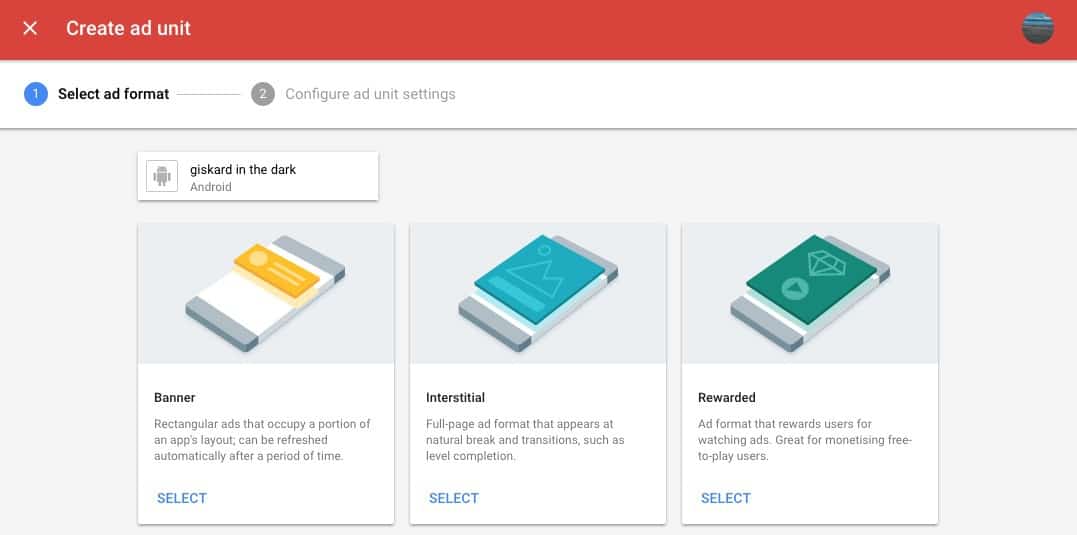Click the Rewarded card title
This screenshot has width=1077, height=535.
[x=727, y=398]
